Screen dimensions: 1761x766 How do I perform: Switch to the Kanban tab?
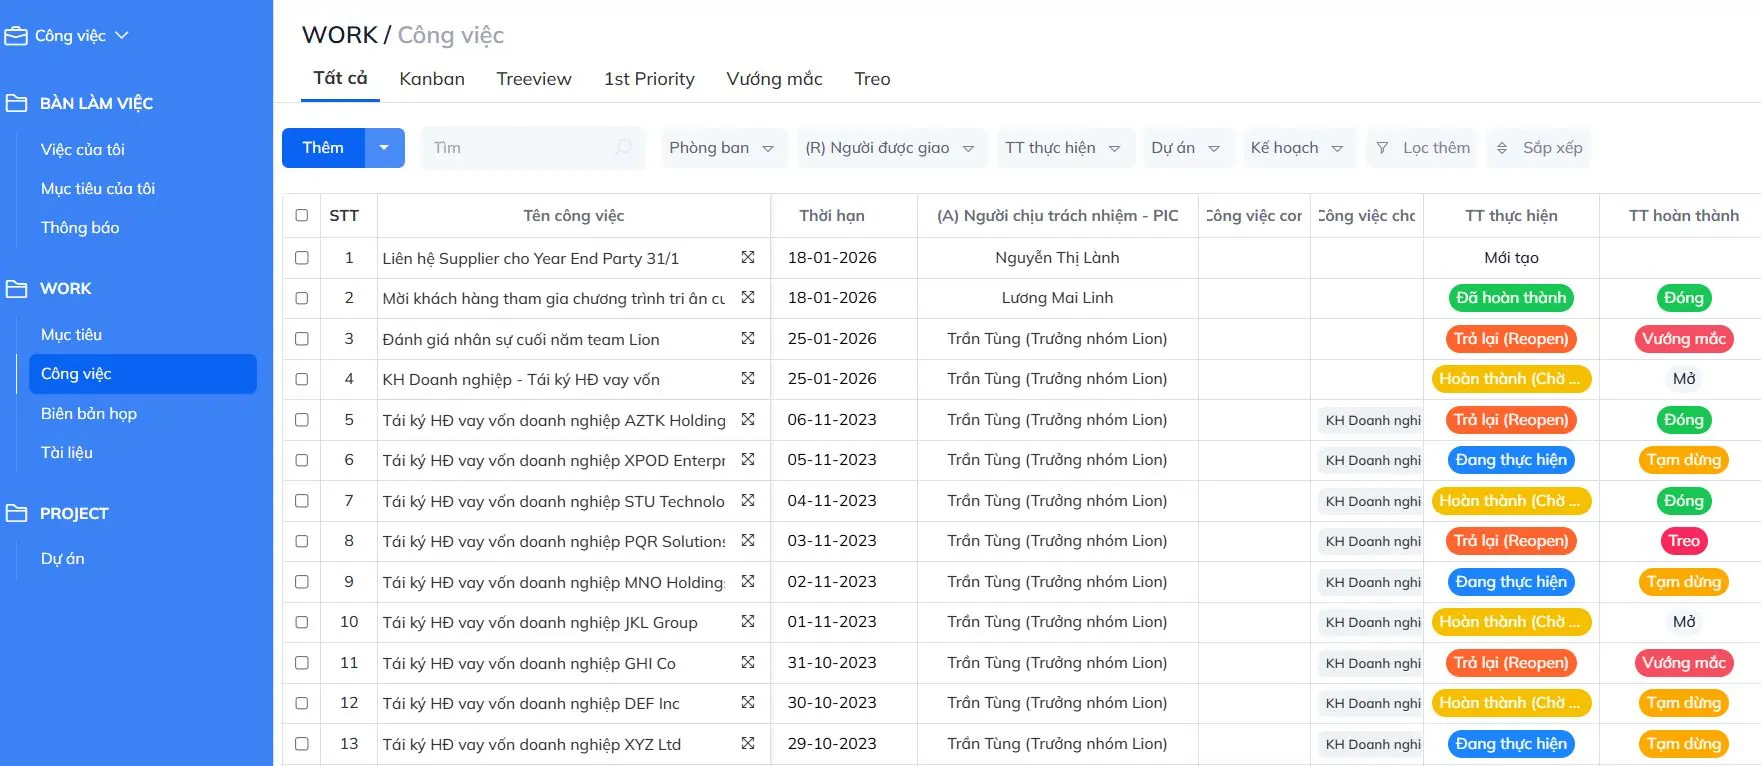pyautogui.click(x=432, y=79)
